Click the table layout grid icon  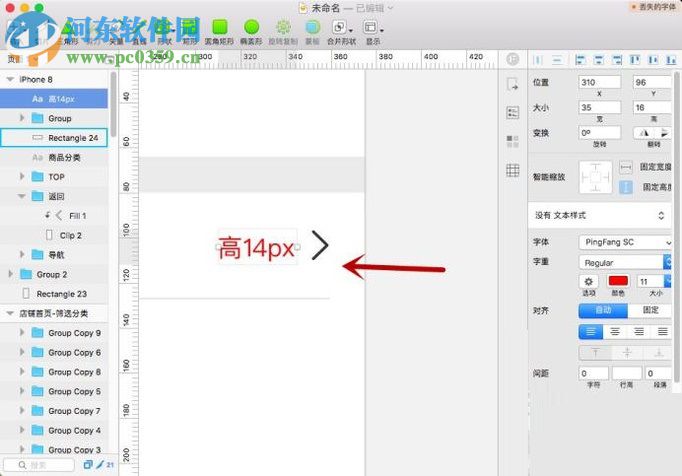coord(513,170)
